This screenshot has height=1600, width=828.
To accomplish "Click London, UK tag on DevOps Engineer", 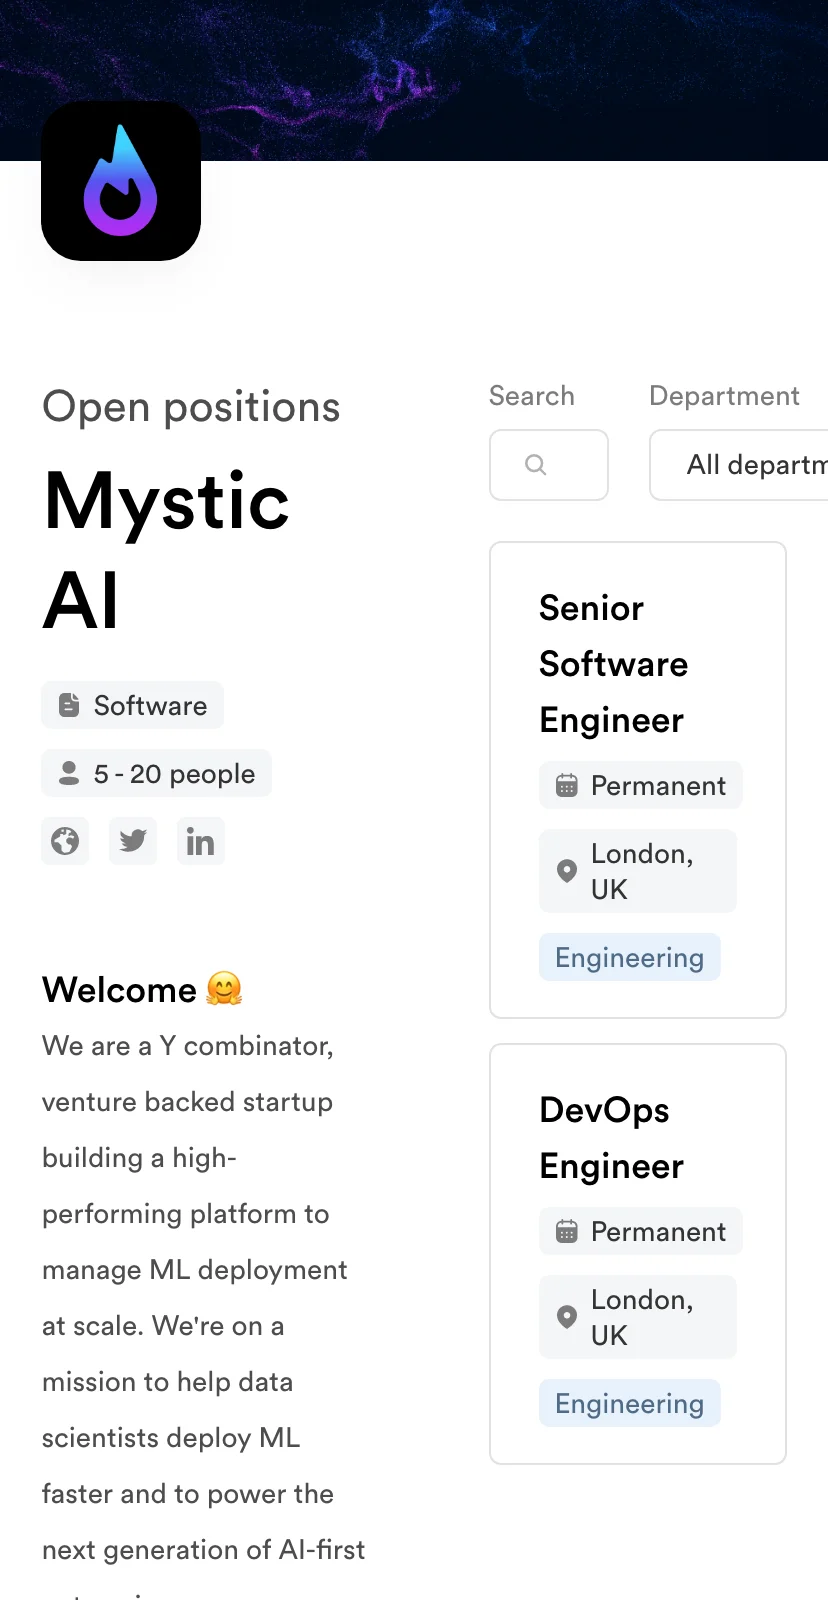I will [638, 1317].
